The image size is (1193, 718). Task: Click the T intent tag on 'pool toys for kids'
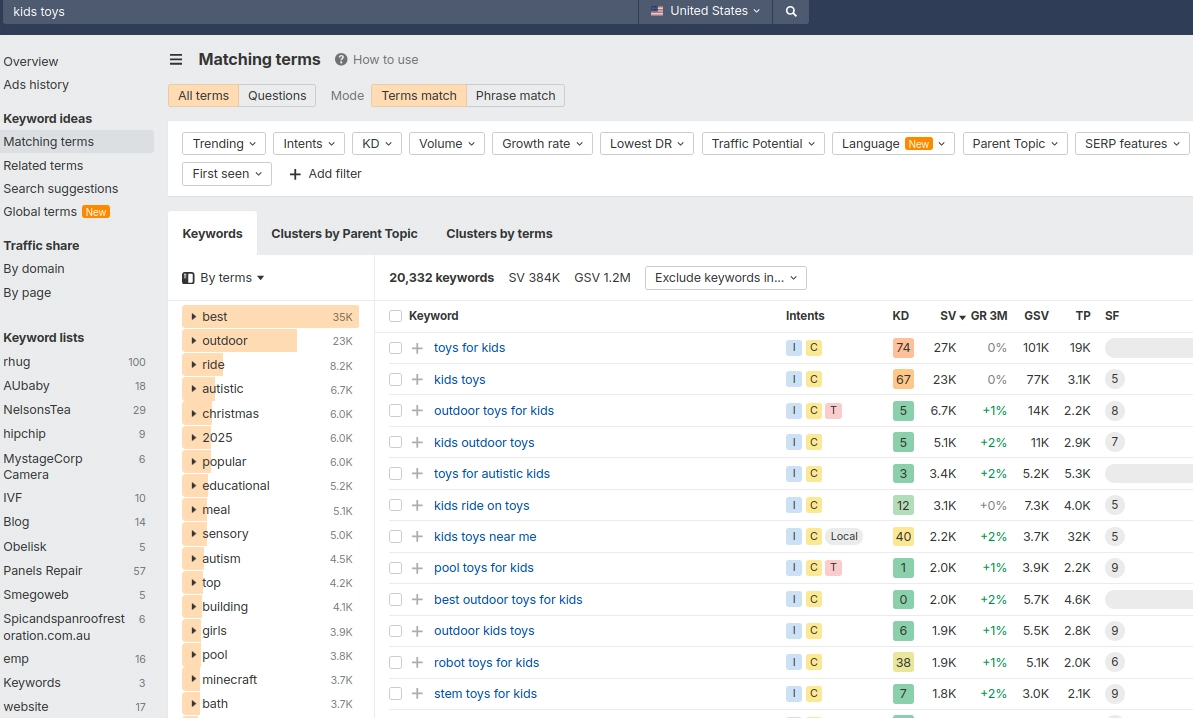pyautogui.click(x=834, y=567)
